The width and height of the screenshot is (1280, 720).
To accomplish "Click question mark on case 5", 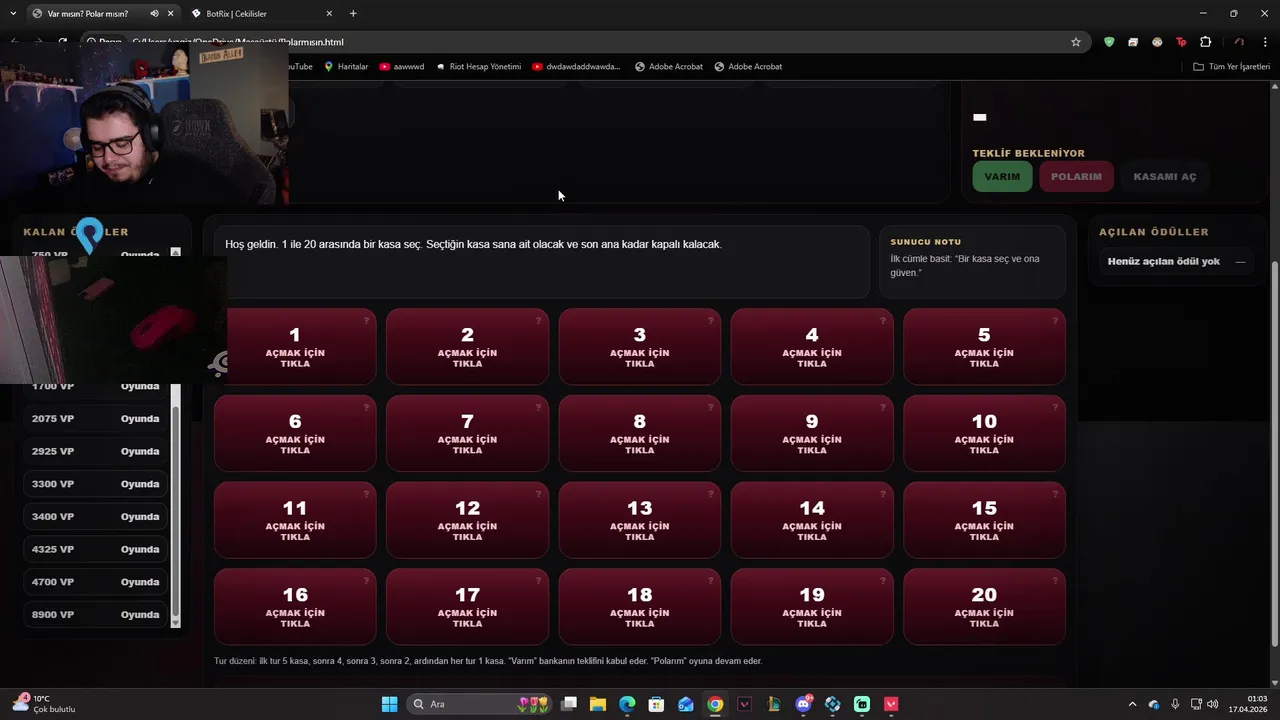I will point(1055,321).
